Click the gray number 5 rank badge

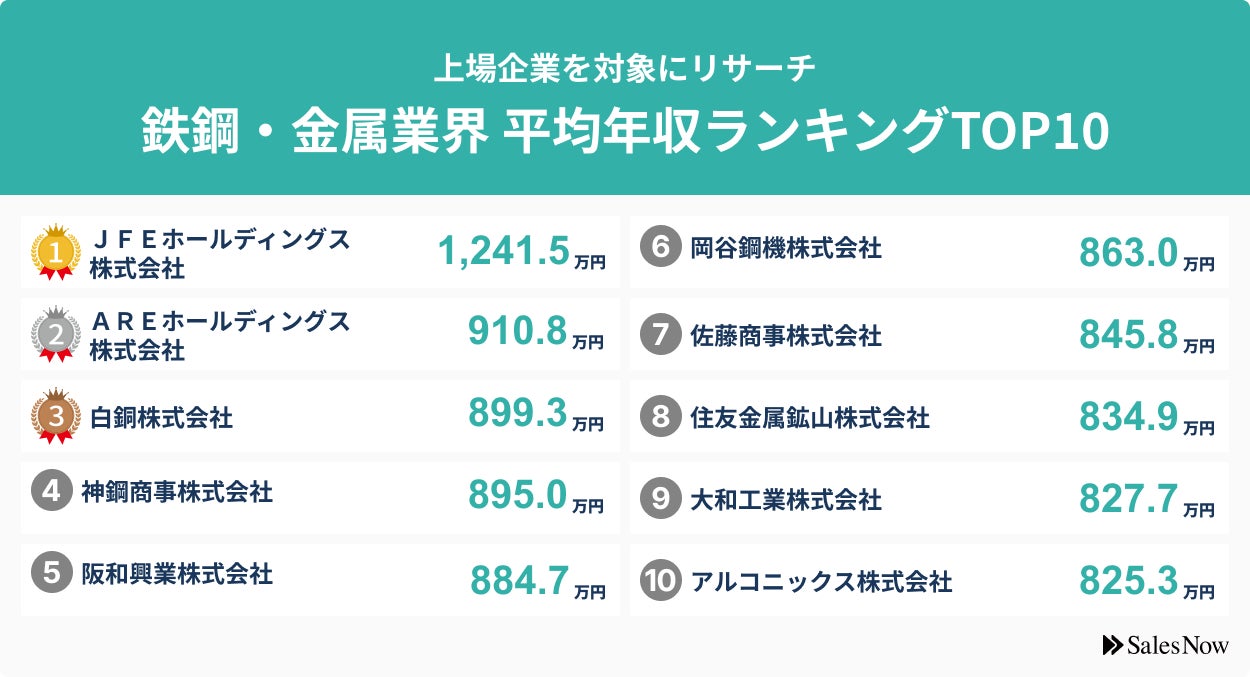click(x=49, y=574)
